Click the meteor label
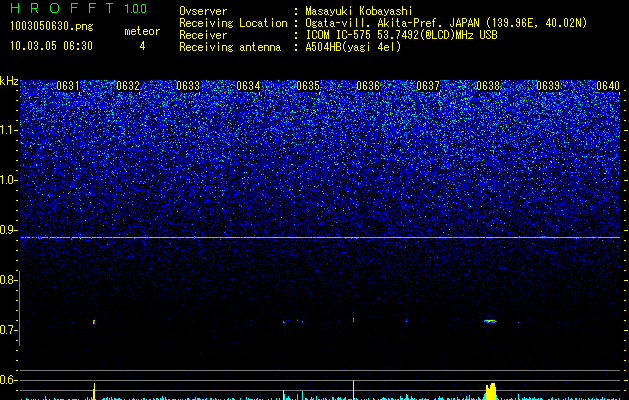629x400 pixels. (142, 31)
